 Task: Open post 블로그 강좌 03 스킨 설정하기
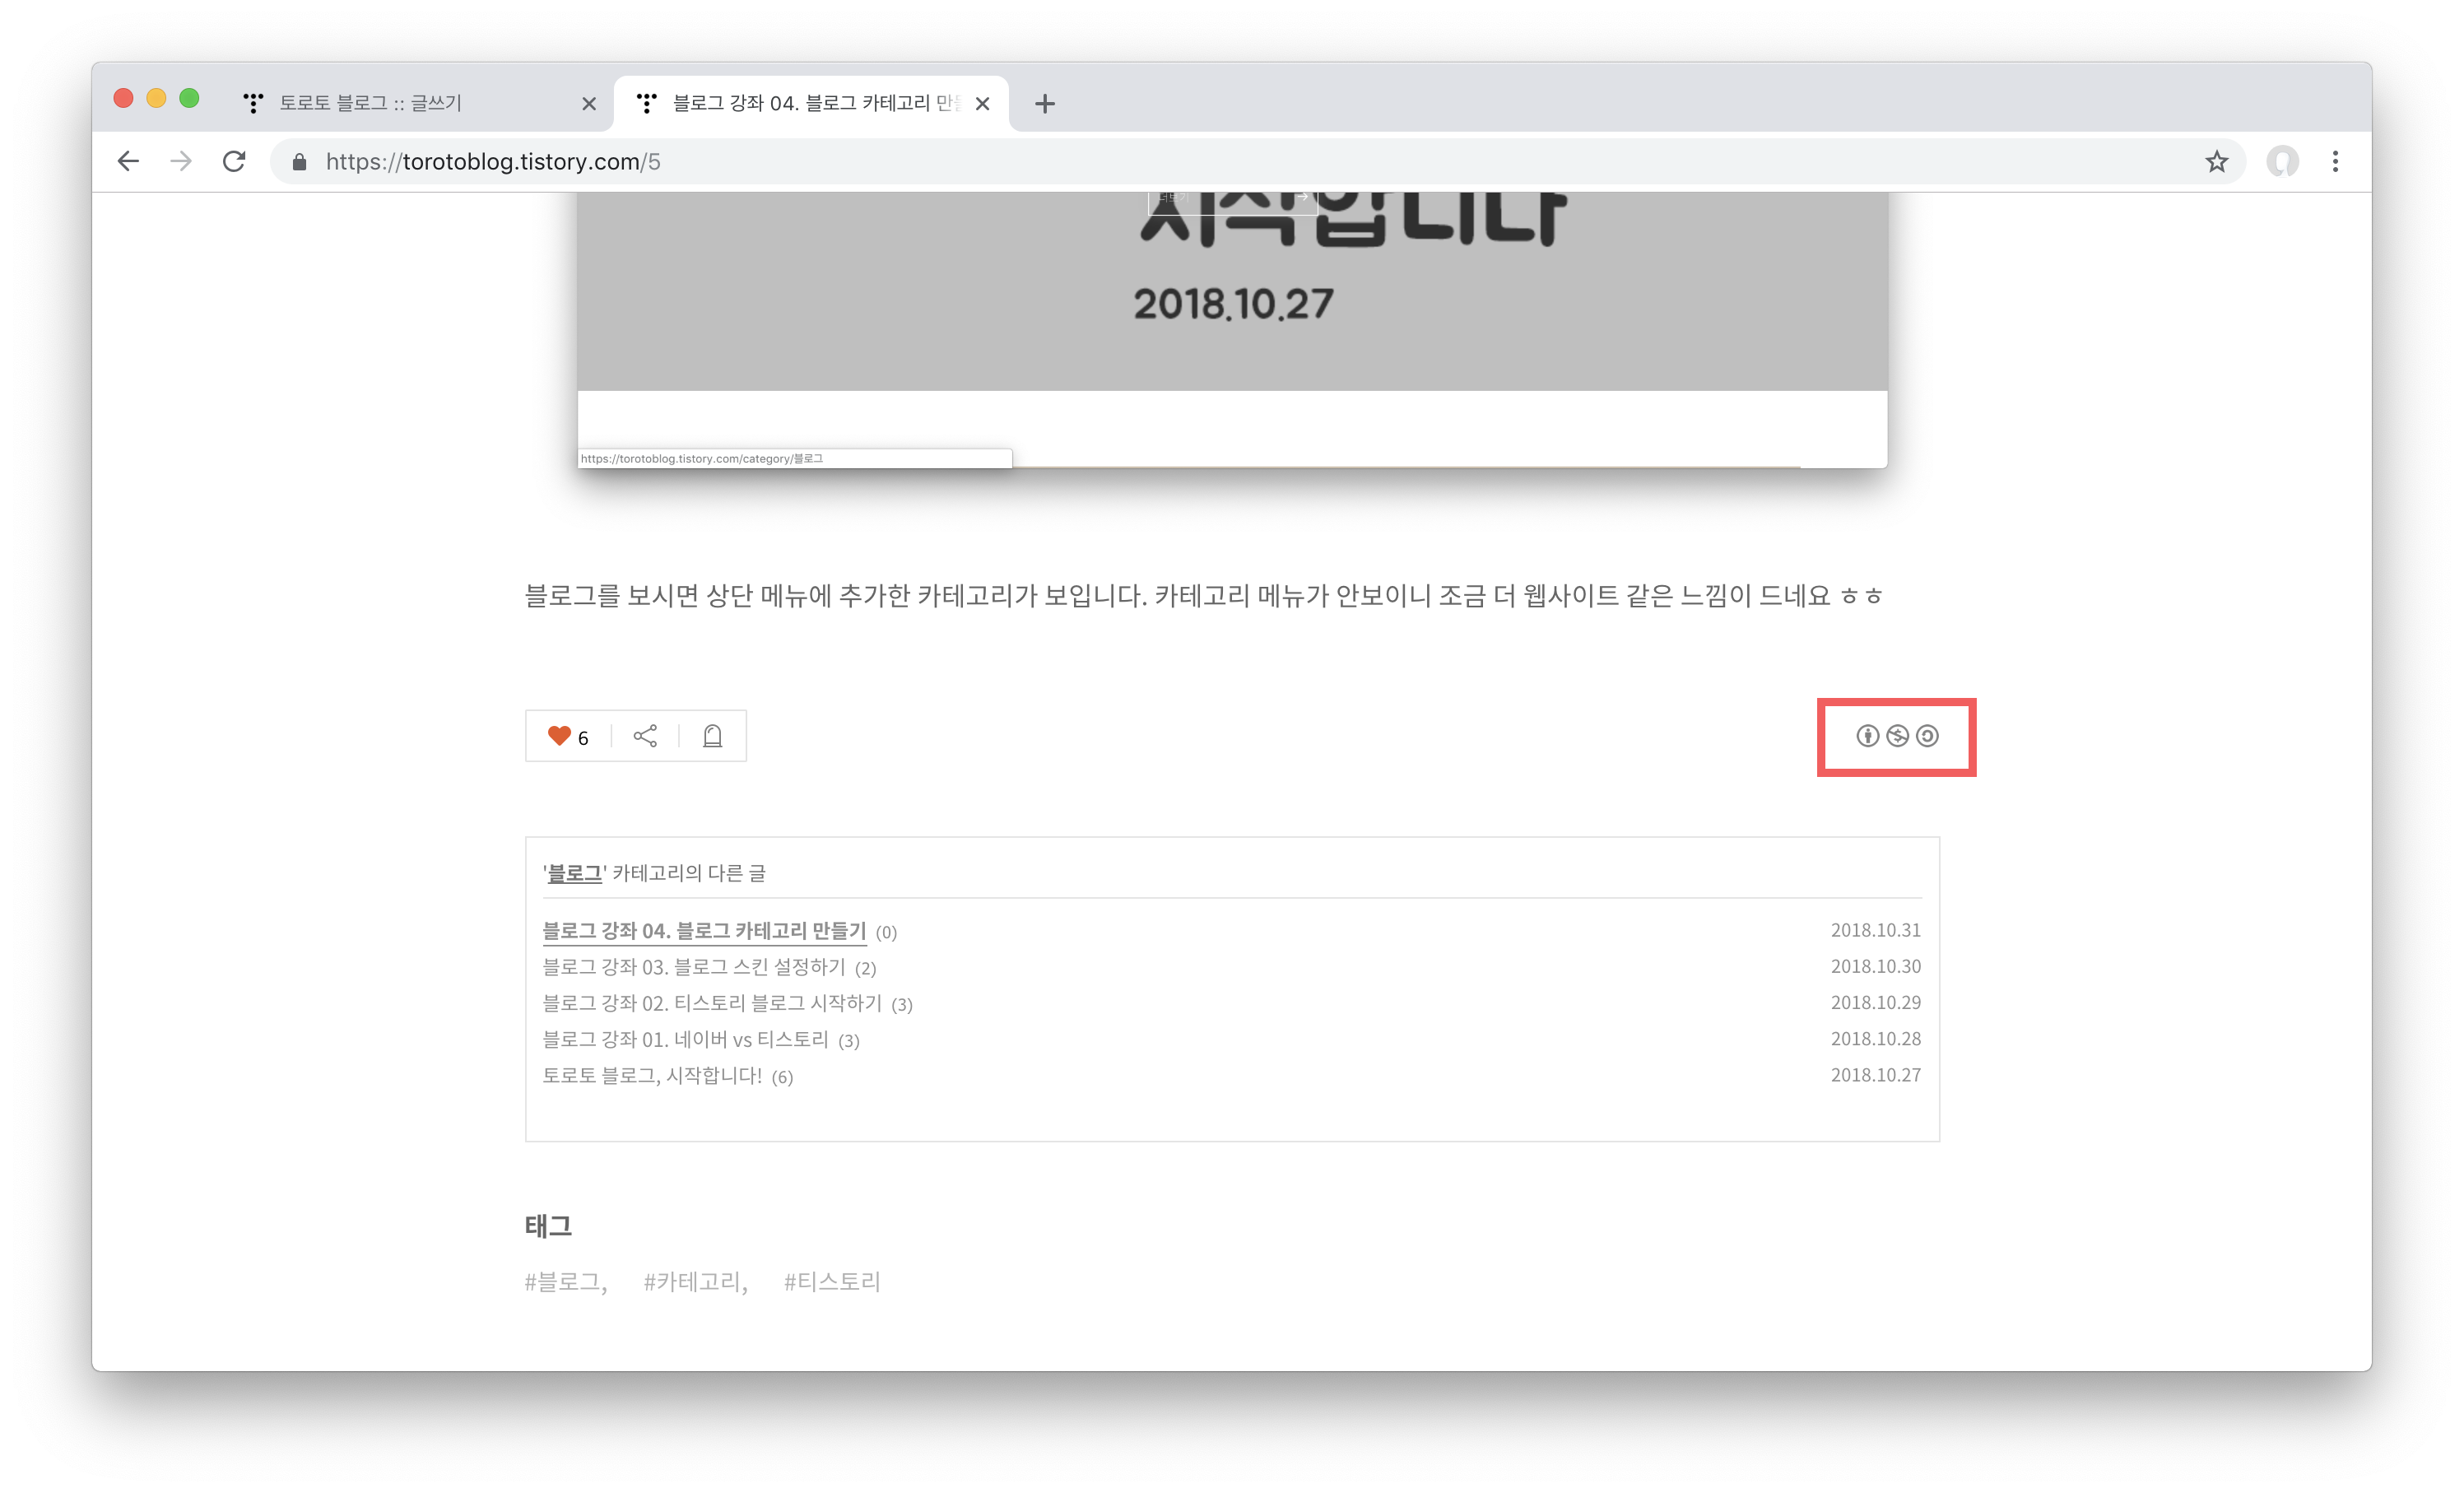(693, 967)
